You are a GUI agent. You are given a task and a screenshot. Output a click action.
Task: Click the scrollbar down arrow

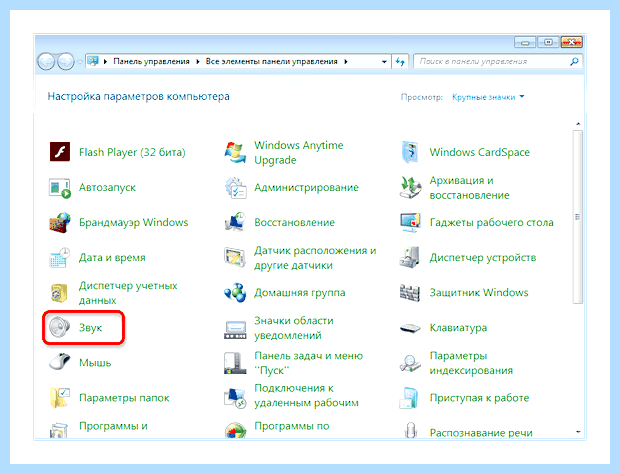[x=578, y=432]
